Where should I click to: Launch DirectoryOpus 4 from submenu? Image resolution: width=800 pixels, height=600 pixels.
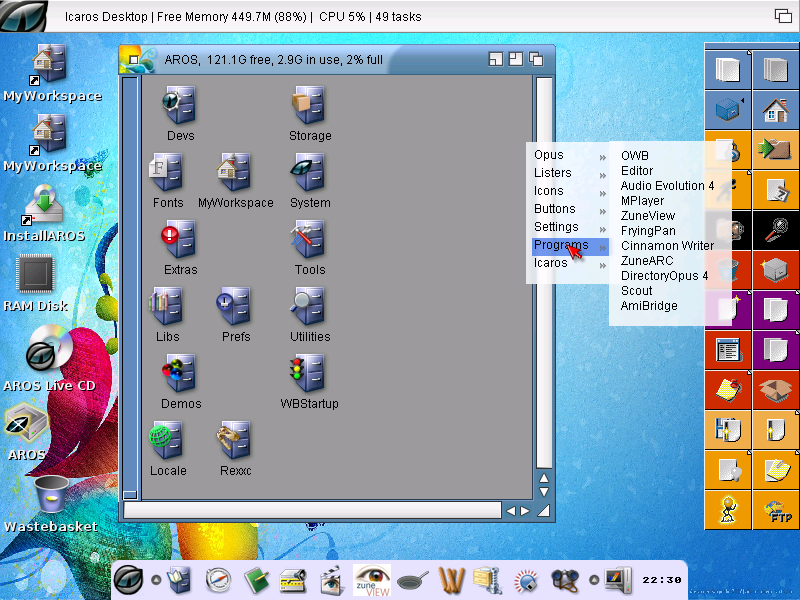664,276
